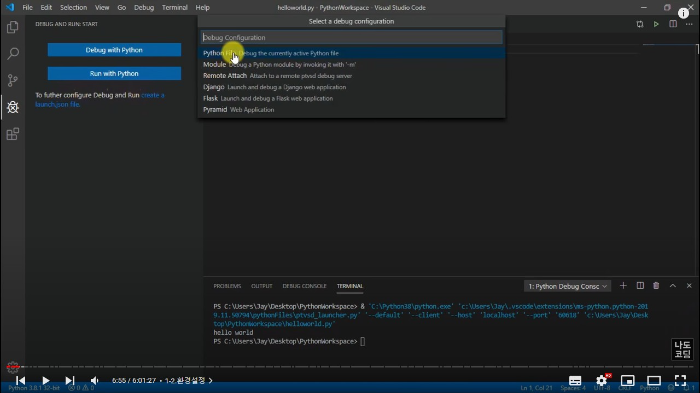
Task: Open the Source Control view
Action: tap(12, 80)
